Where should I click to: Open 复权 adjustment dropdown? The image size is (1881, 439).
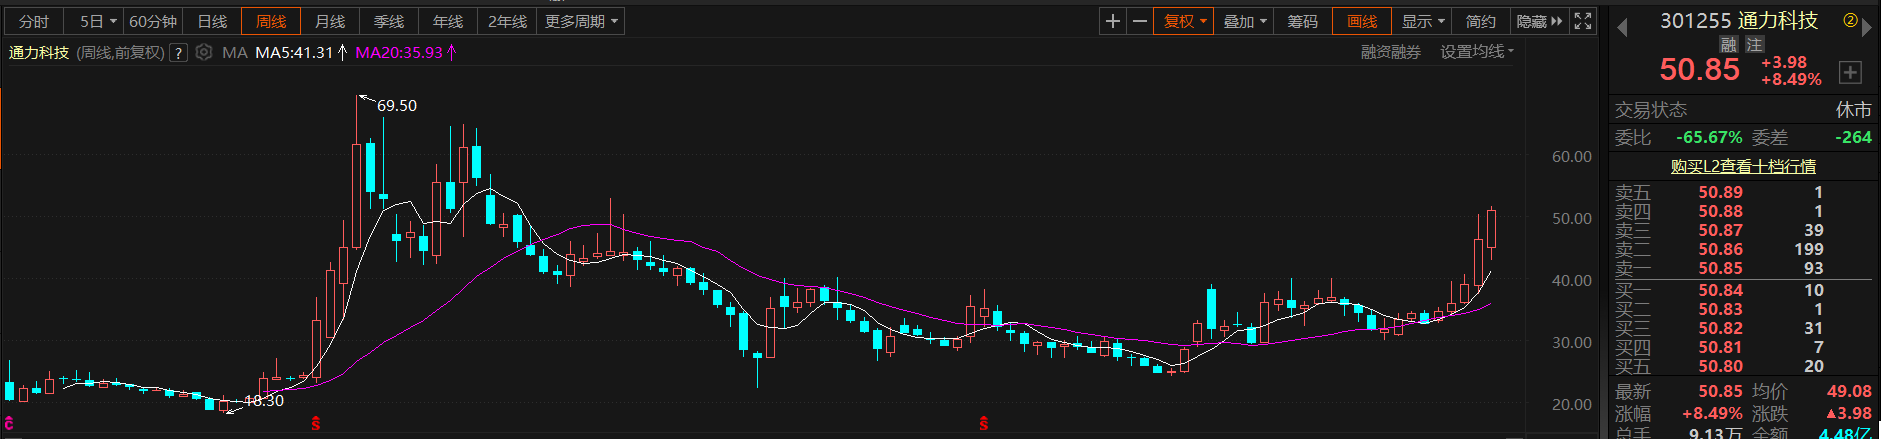[1186, 21]
